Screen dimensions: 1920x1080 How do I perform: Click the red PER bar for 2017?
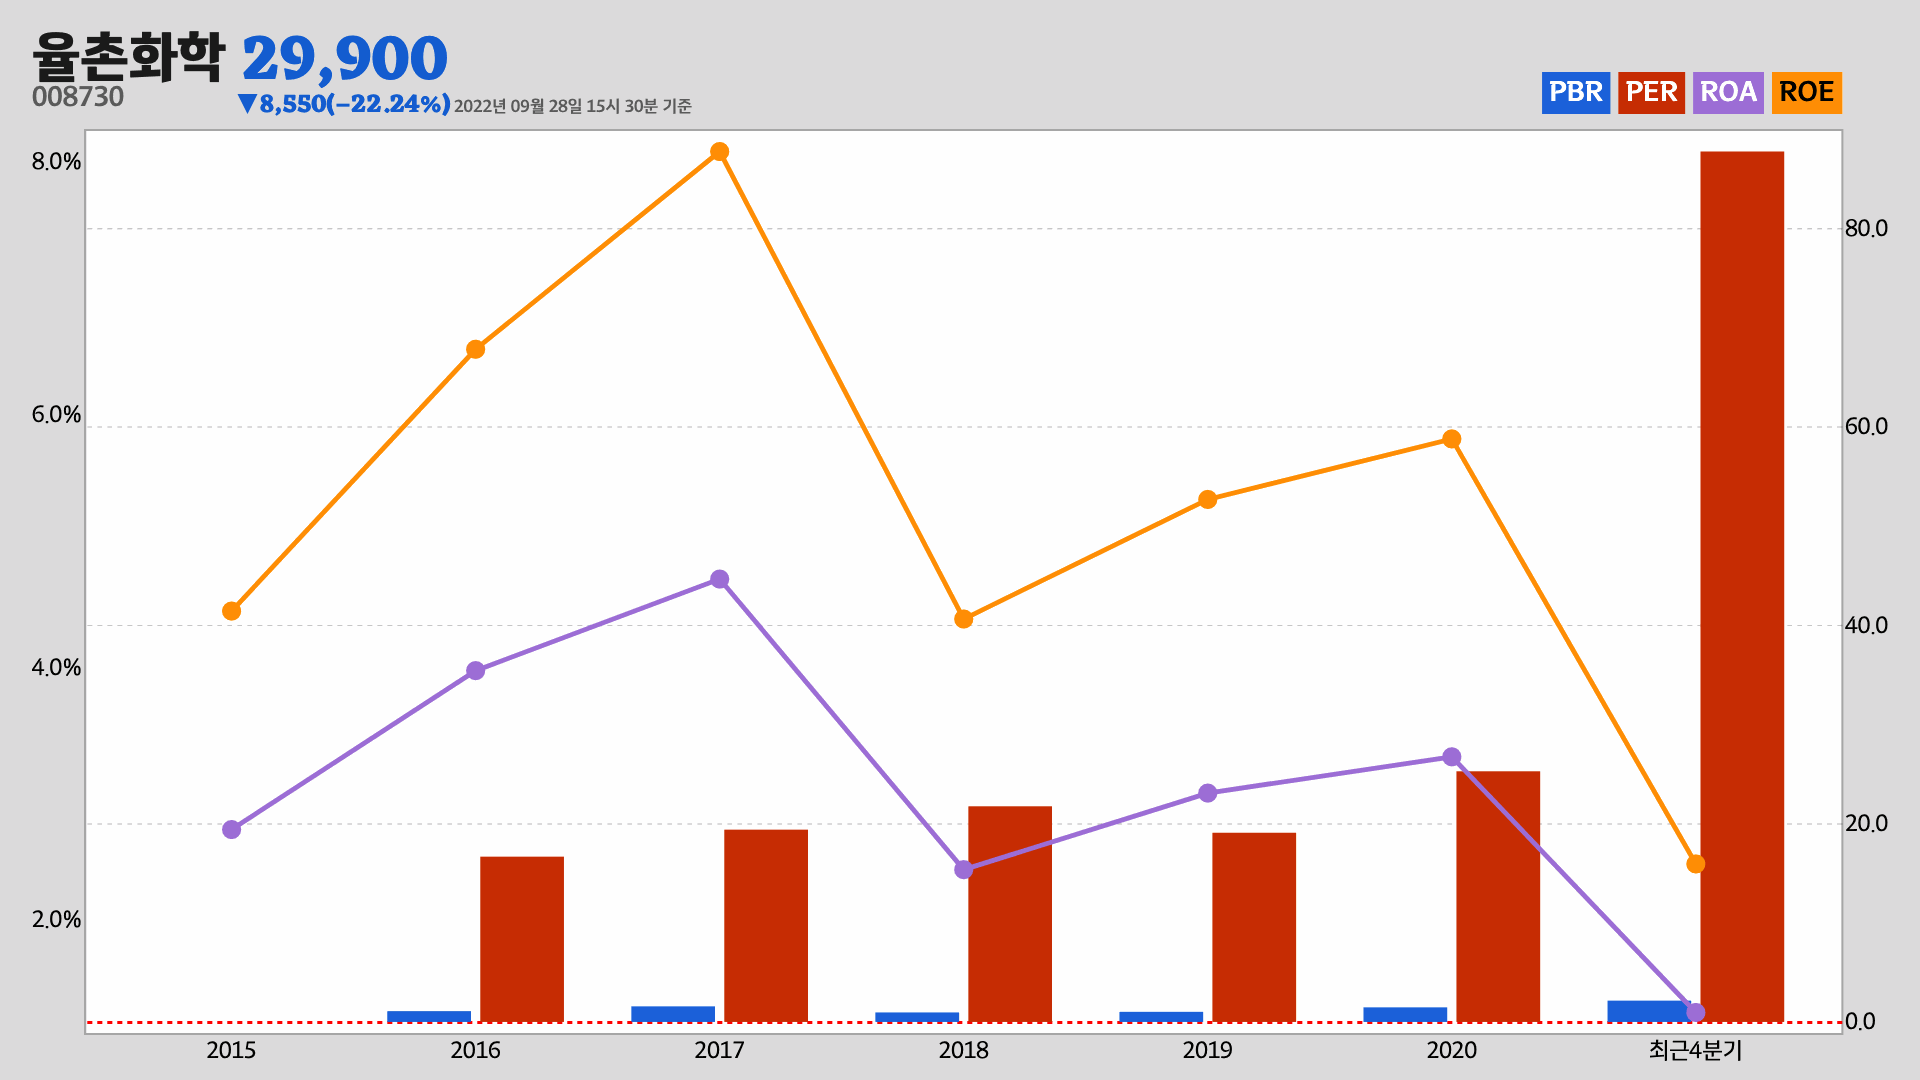766,926
